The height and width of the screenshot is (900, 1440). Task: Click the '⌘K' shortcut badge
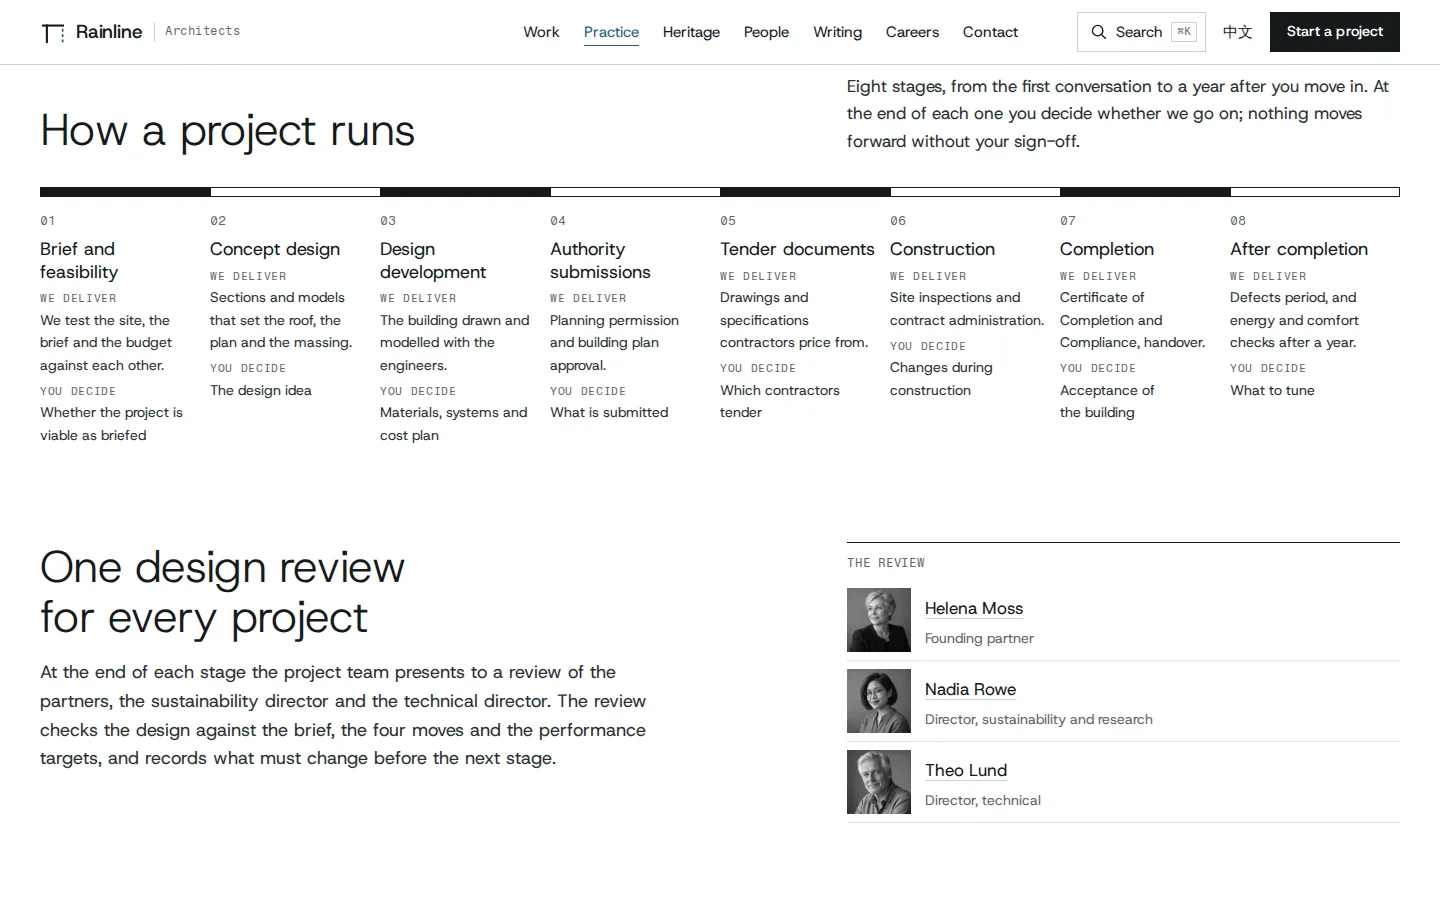click(1183, 32)
